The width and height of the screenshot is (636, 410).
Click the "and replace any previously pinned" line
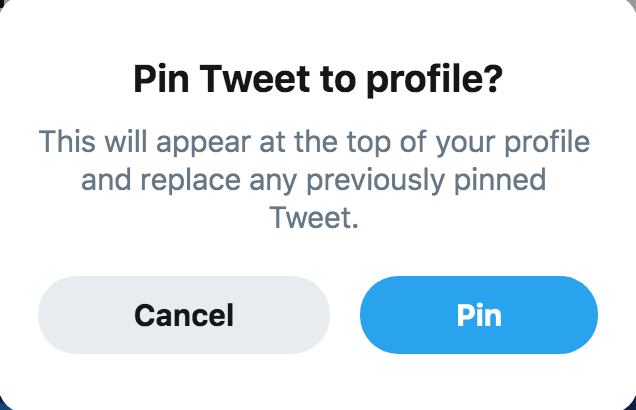coord(315,180)
